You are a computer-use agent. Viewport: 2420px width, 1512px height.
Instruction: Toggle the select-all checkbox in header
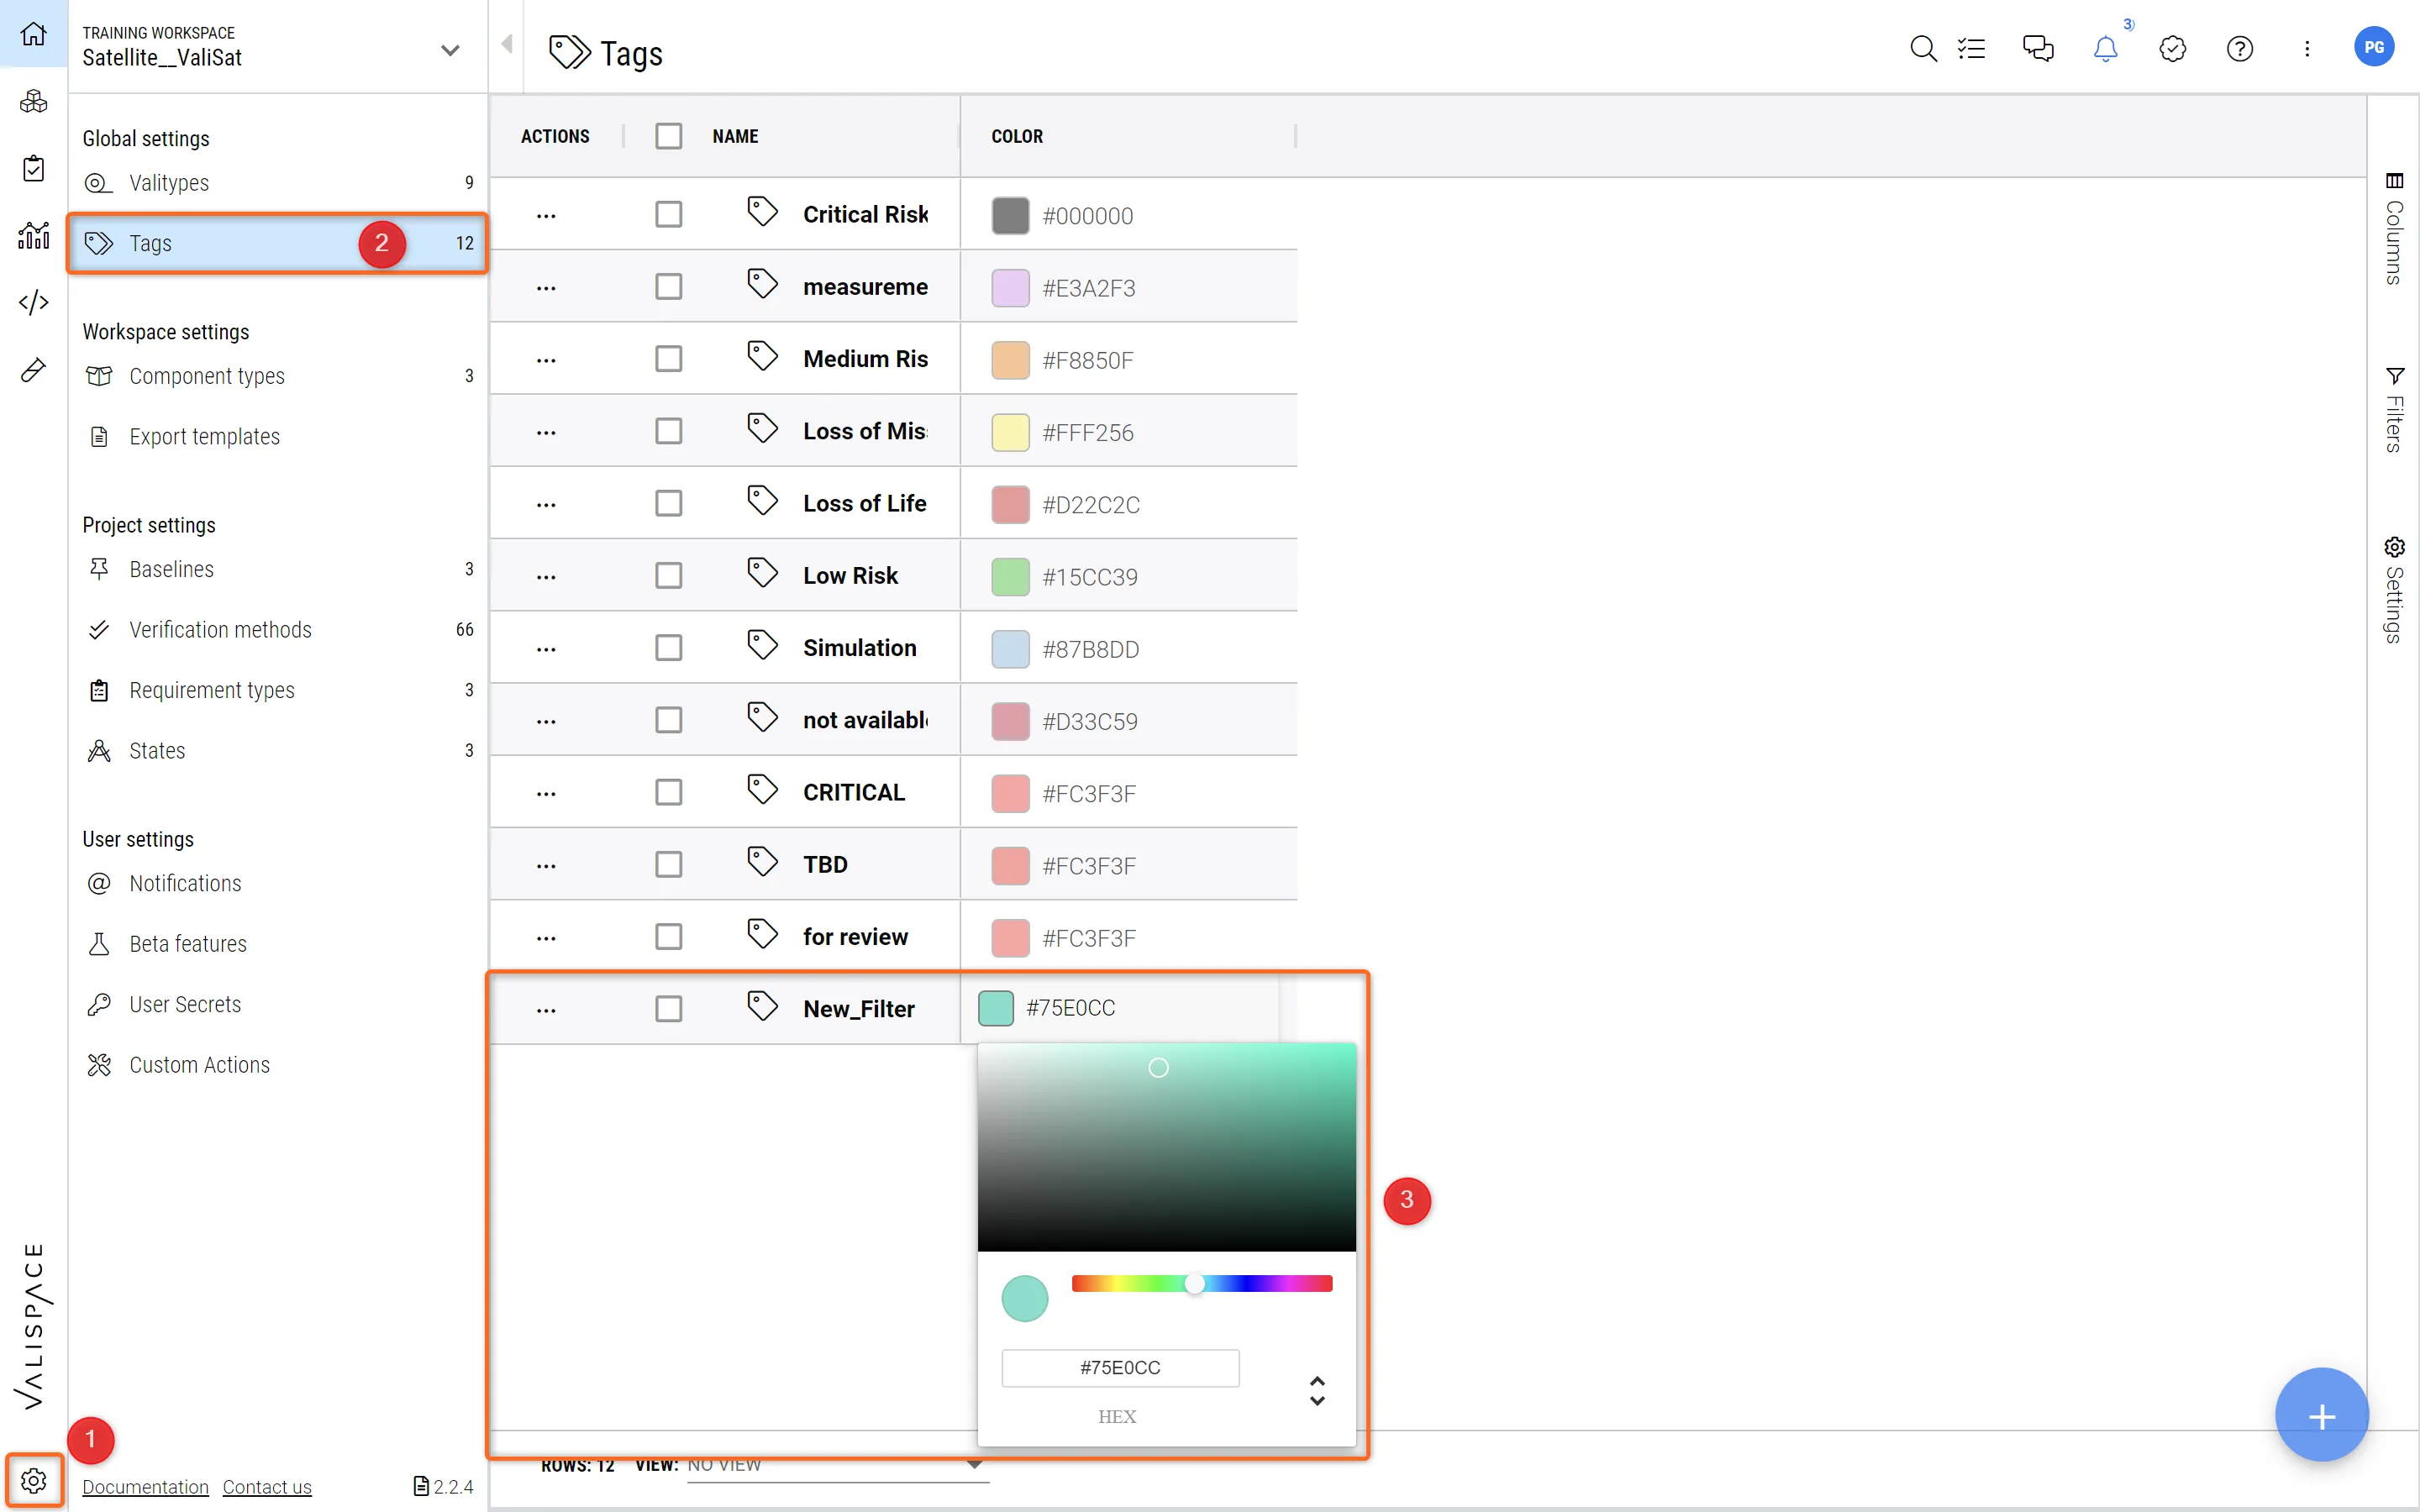(668, 136)
